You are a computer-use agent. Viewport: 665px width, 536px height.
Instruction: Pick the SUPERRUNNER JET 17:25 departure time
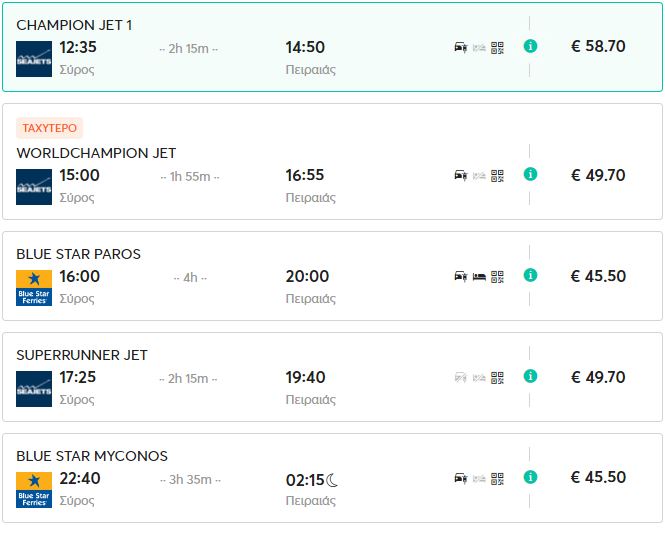[x=80, y=377]
